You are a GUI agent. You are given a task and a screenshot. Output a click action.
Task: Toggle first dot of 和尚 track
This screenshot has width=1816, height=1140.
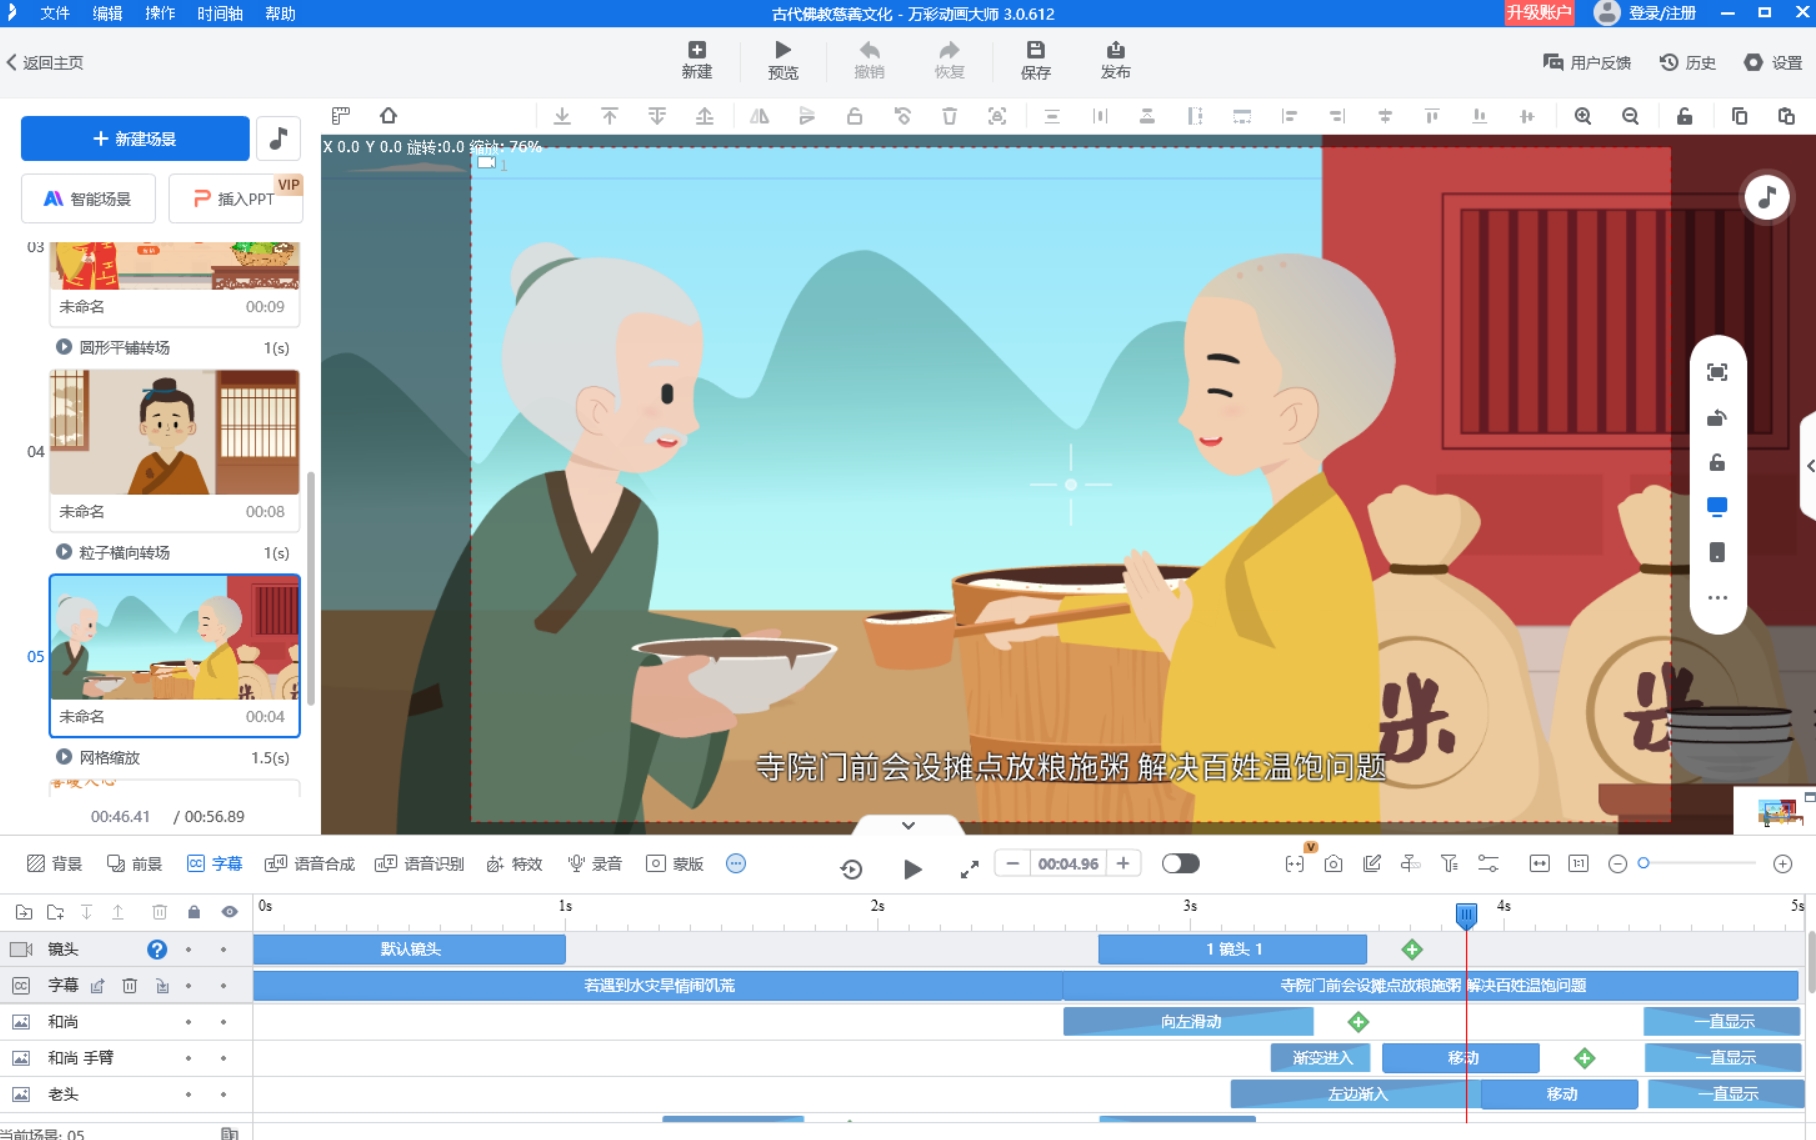click(188, 1022)
